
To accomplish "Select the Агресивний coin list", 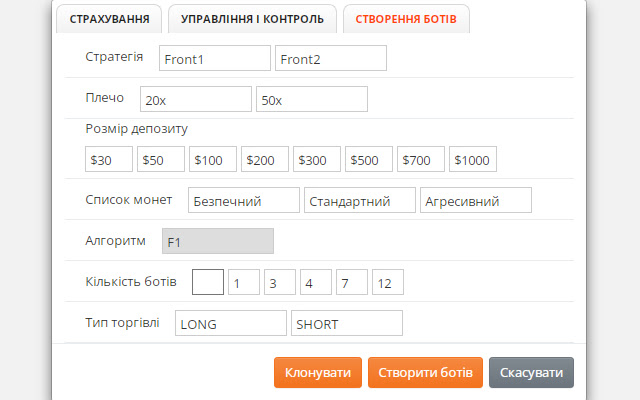I will [476, 200].
